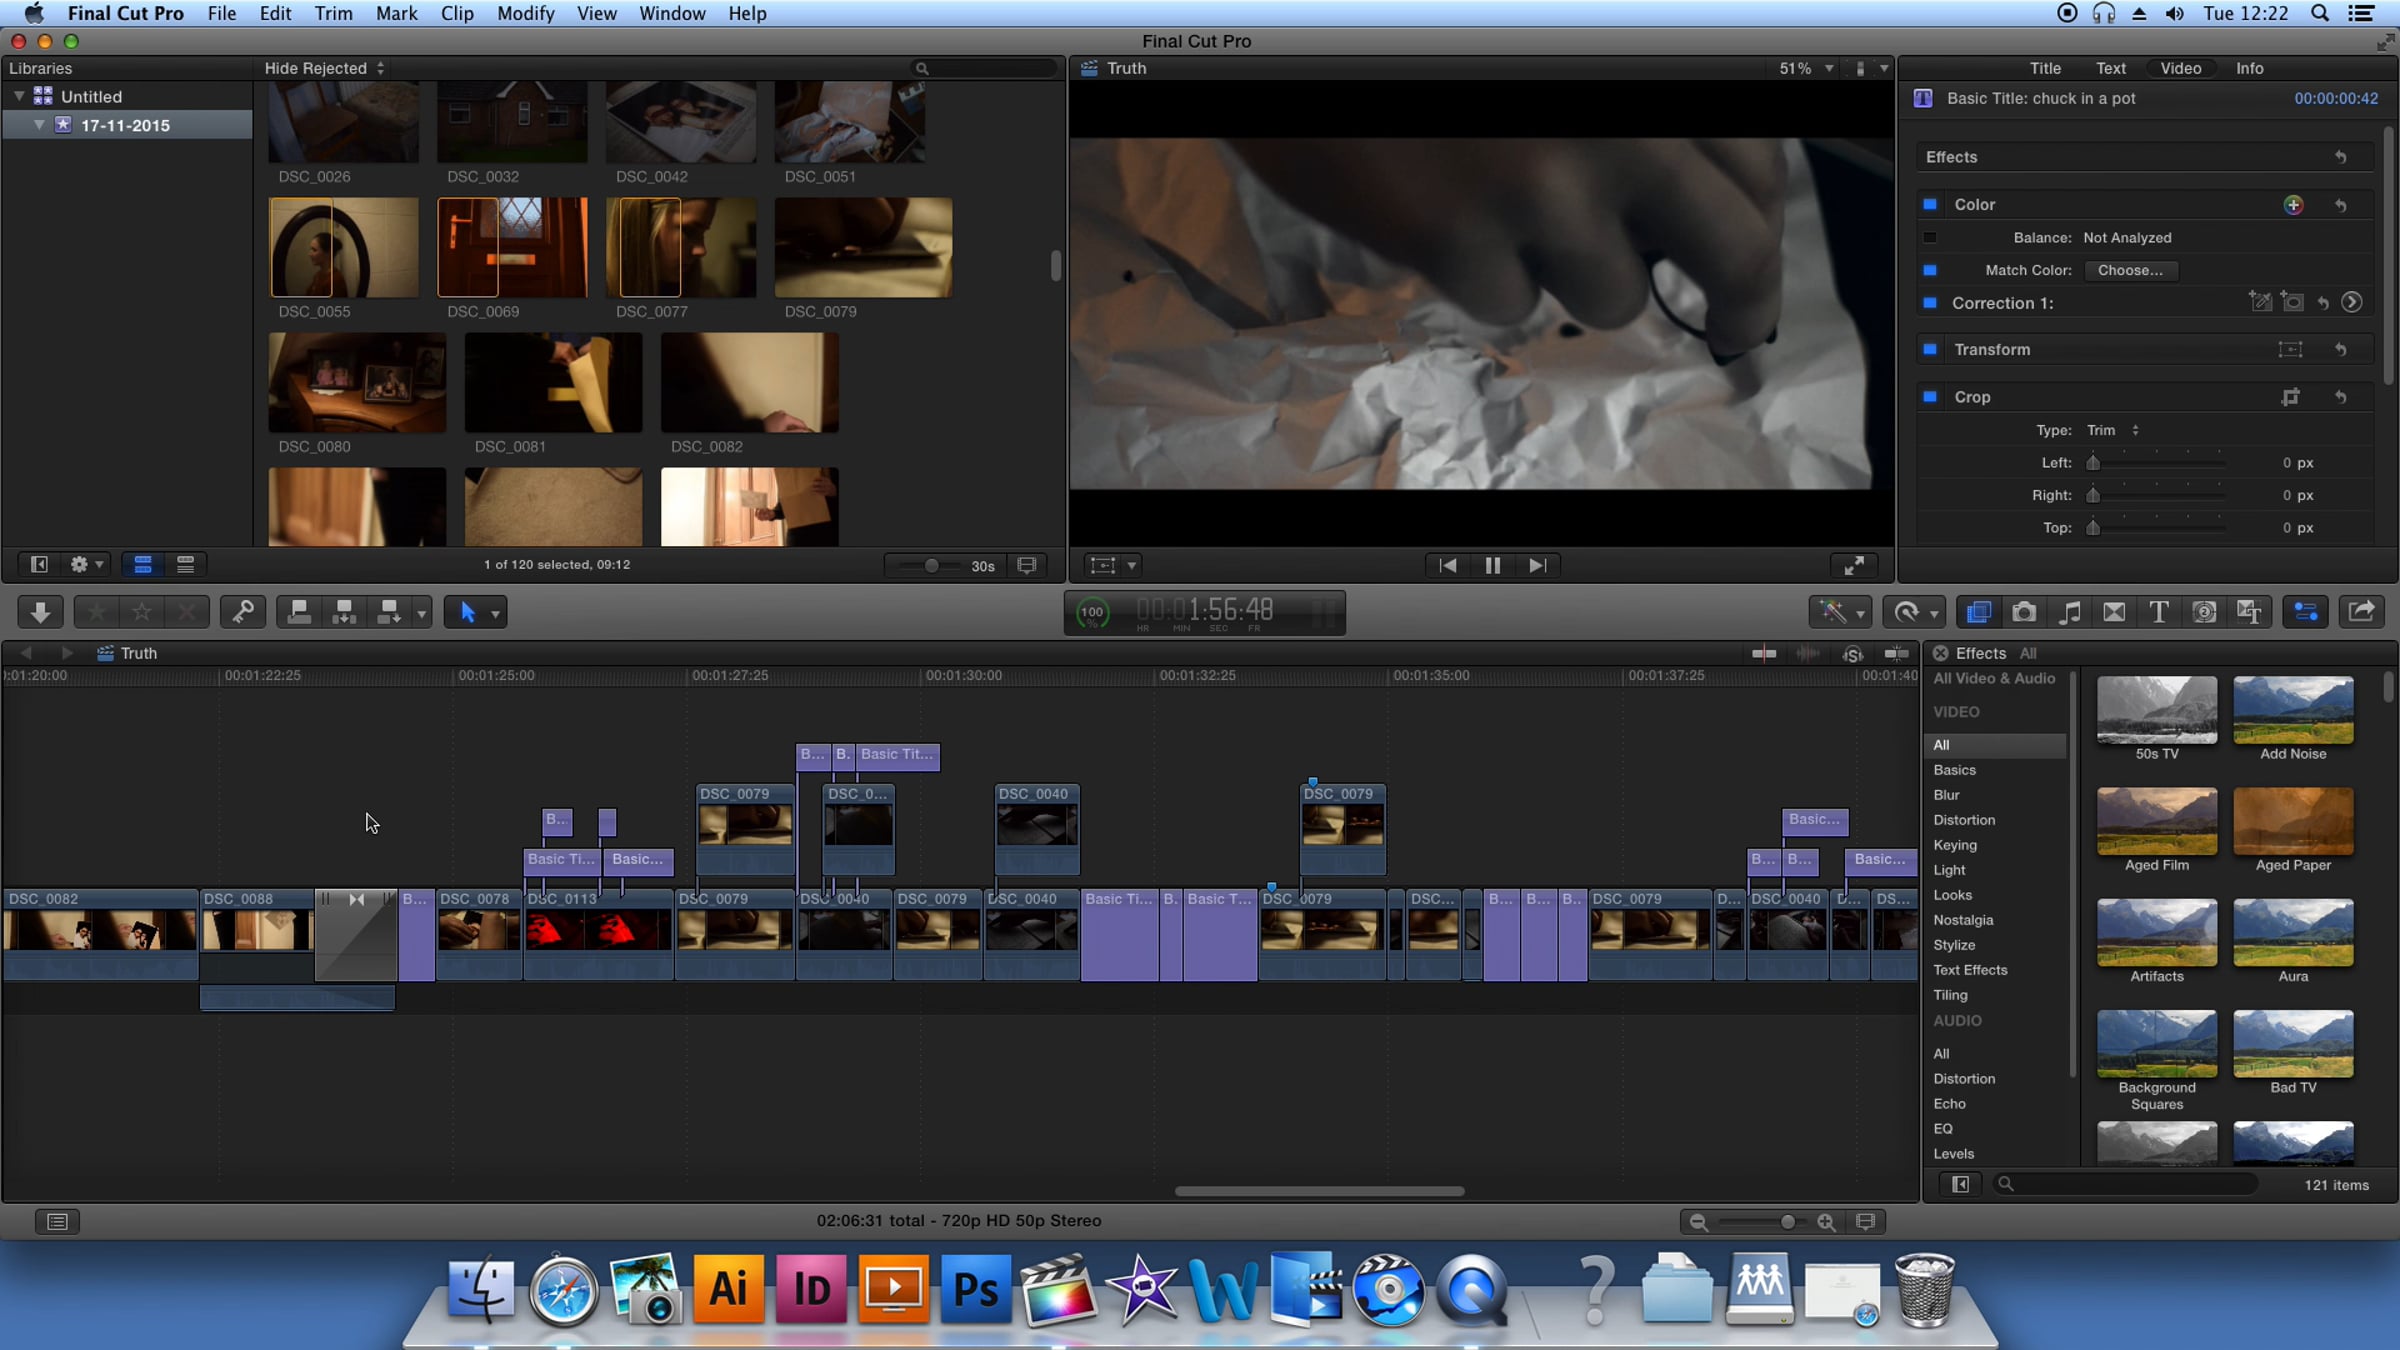Open the Trim menu
Viewport: 2400px width, 1350px height.
pyautogui.click(x=333, y=13)
